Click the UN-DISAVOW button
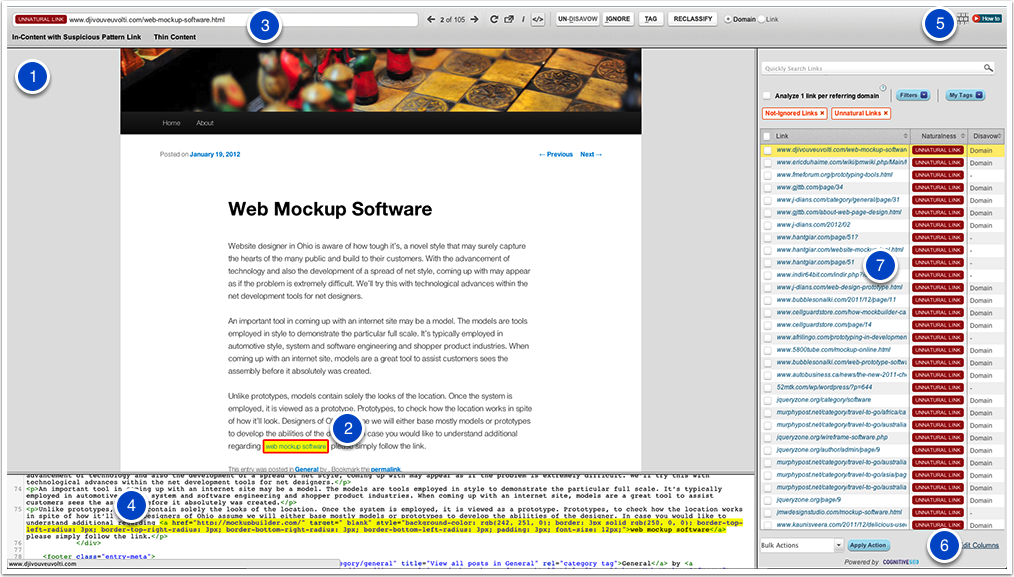This screenshot has height=577, width=1014. point(577,19)
